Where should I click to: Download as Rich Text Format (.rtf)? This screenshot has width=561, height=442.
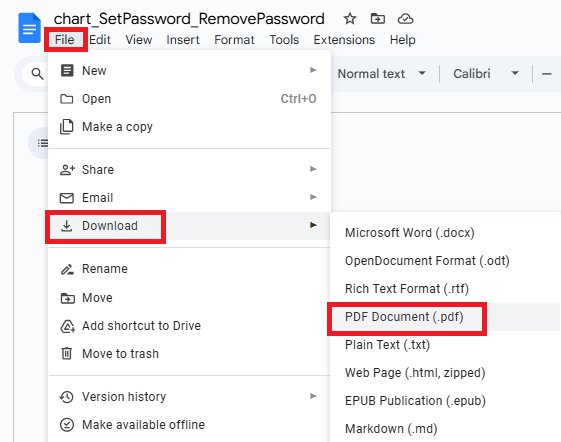click(445, 289)
